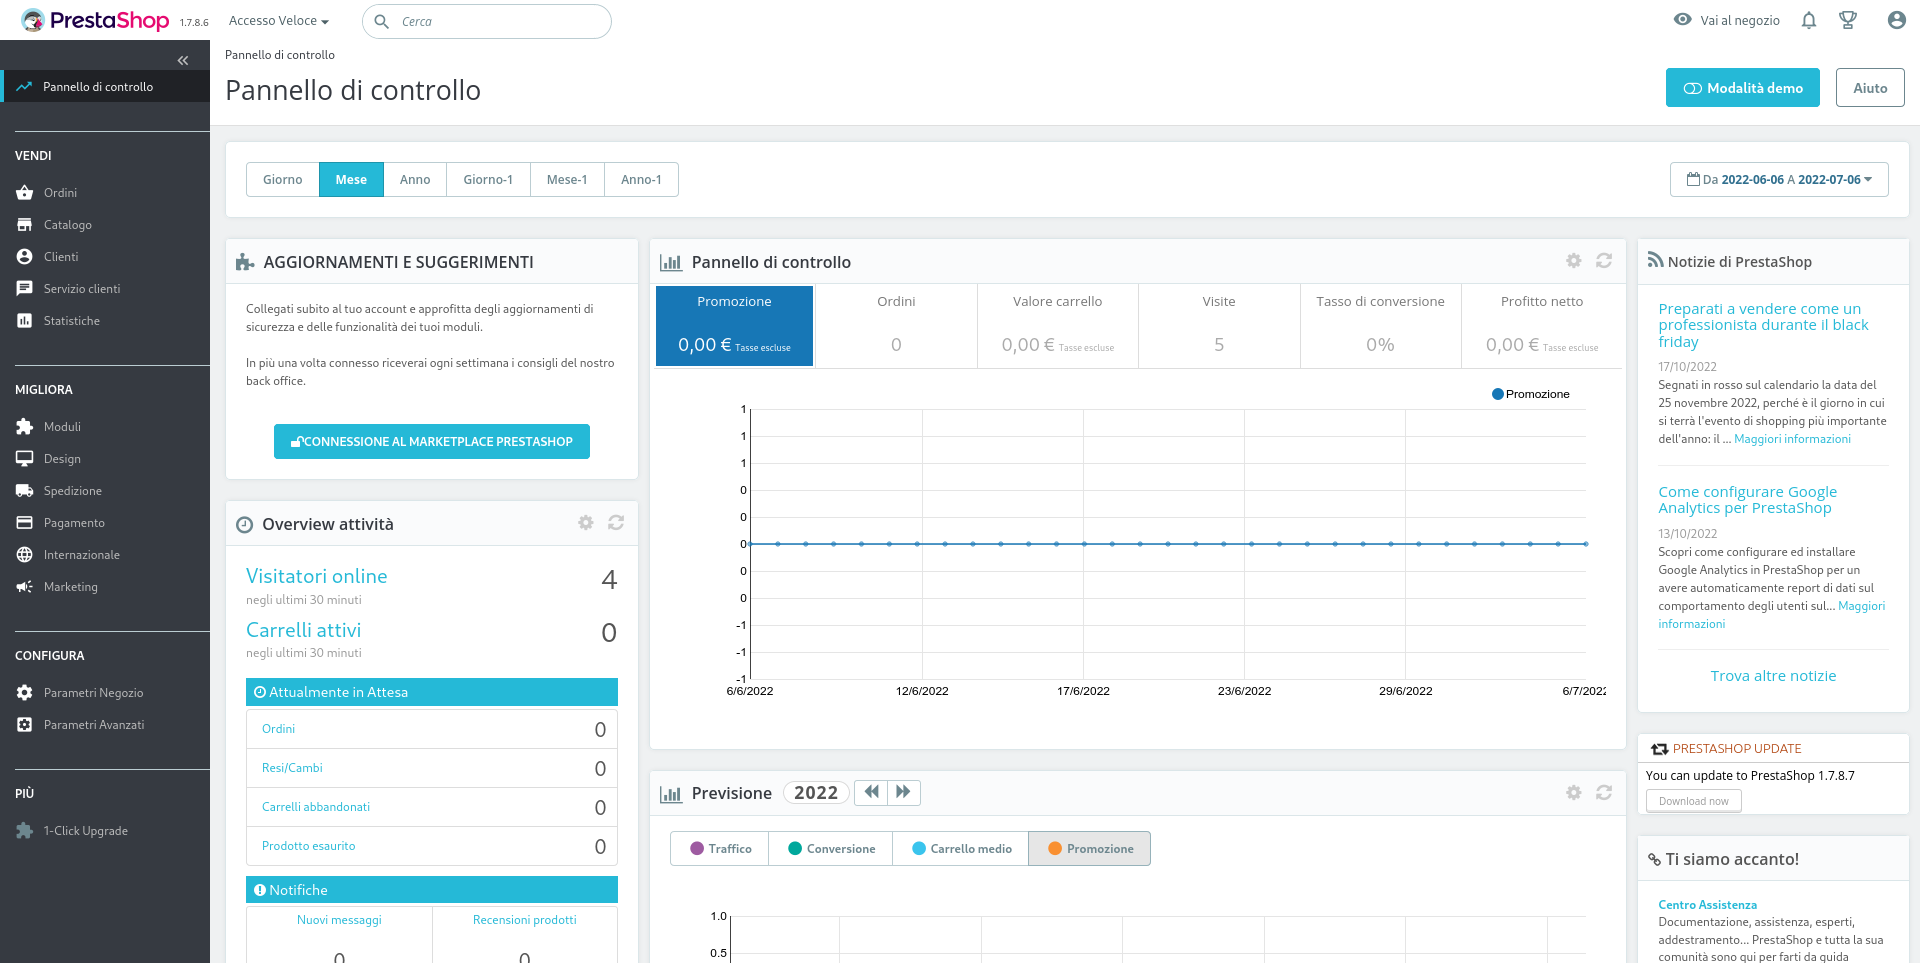Screen dimensions: 1920x963
Task: Collapse the left sidebar with the chevrons
Action: pyautogui.click(x=183, y=60)
